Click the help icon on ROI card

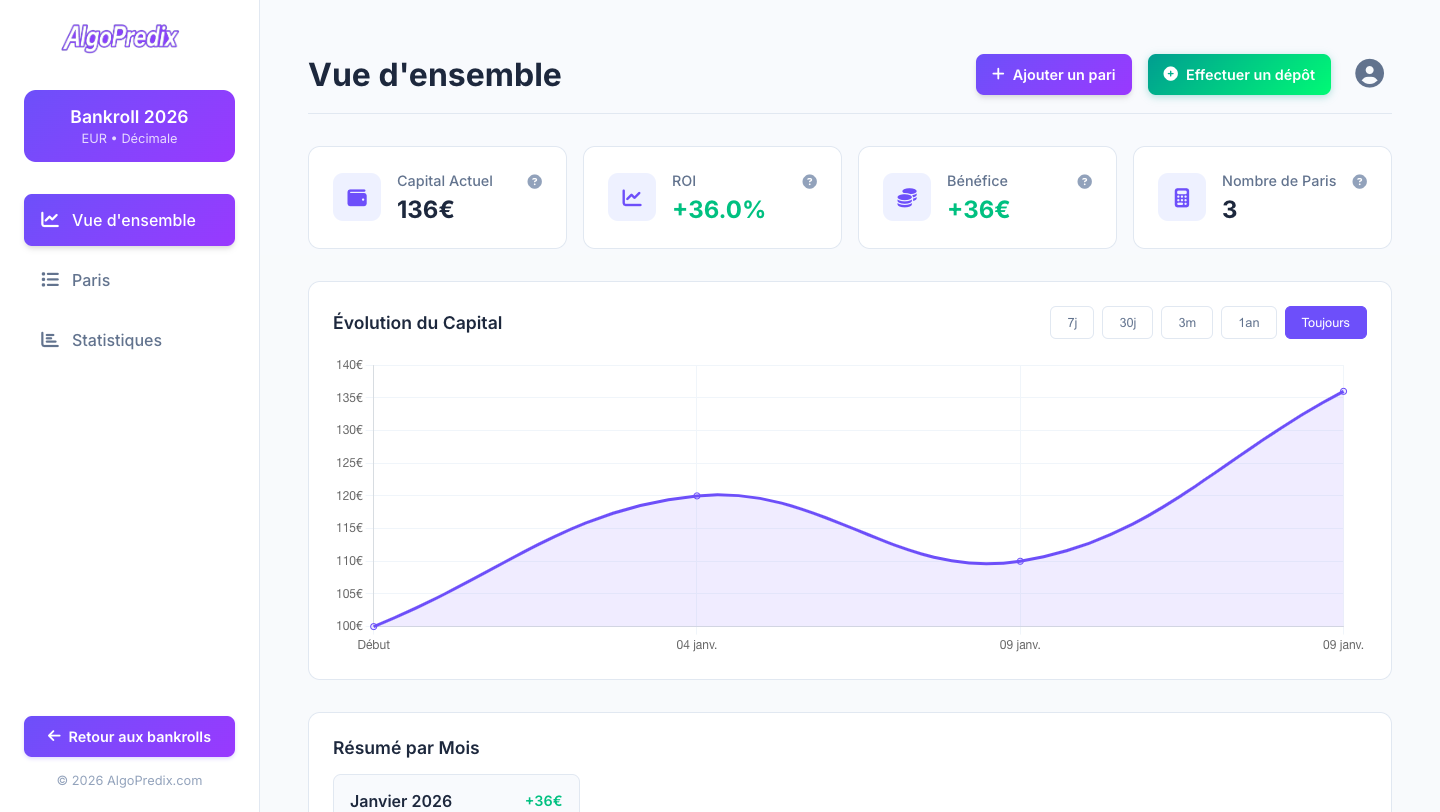810,182
